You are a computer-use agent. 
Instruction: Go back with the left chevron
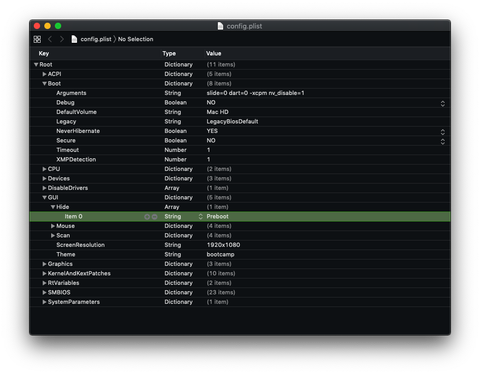pyautogui.click(x=50, y=39)
